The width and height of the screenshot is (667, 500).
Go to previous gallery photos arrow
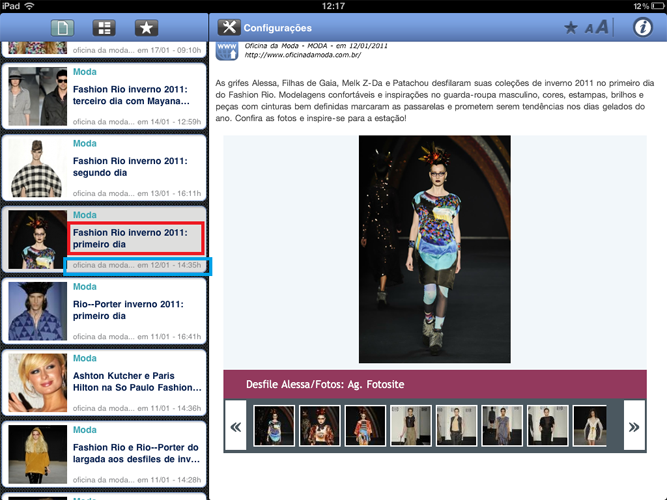[x=235, y=426]
